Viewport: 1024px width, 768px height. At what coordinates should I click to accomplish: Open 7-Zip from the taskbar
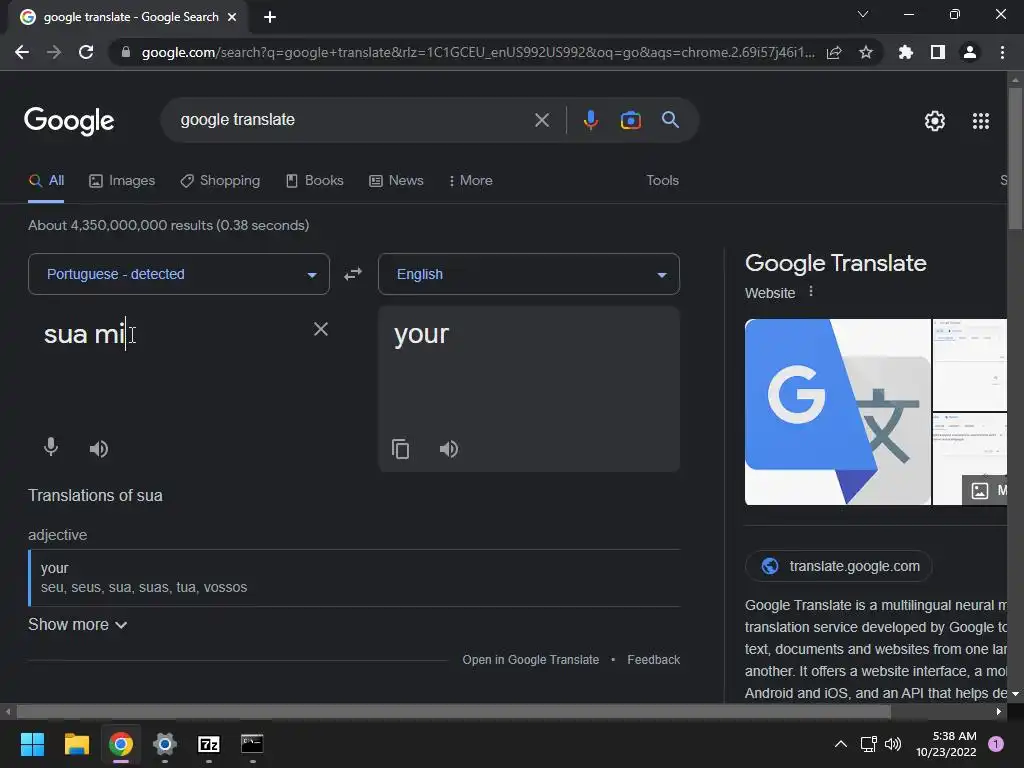(x=209, y=744)
